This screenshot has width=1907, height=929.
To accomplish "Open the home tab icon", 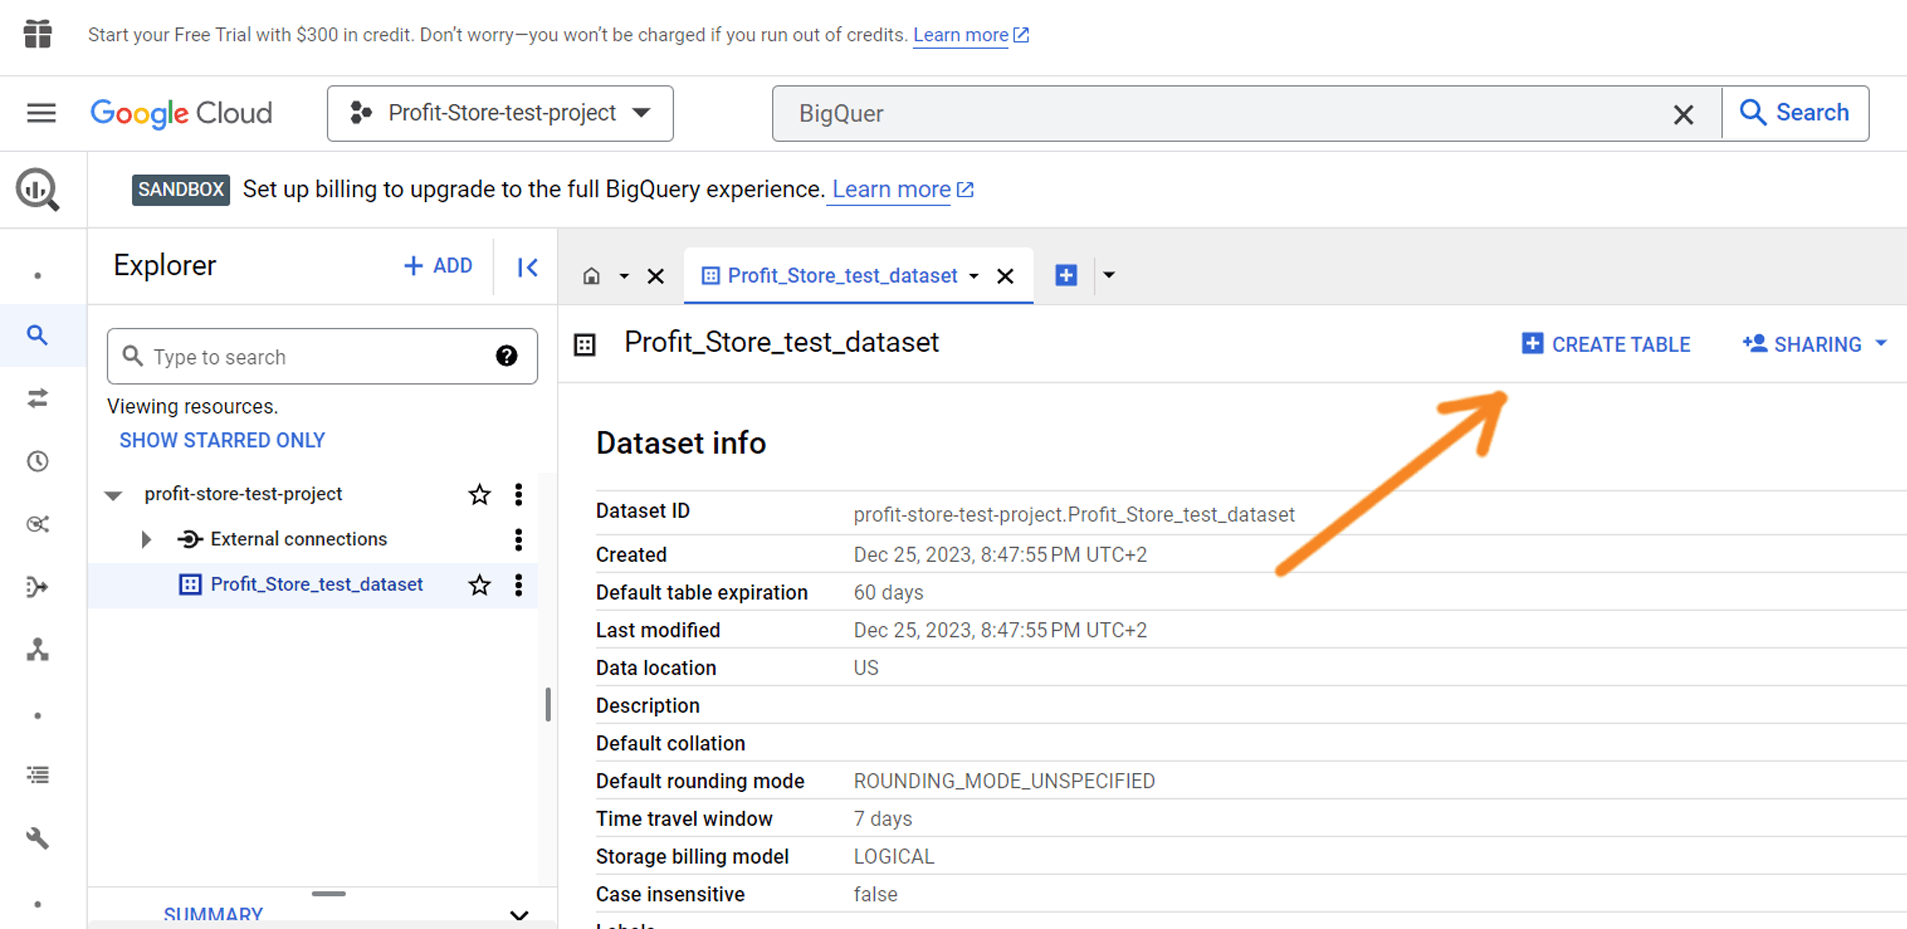I will pos(591,276).
